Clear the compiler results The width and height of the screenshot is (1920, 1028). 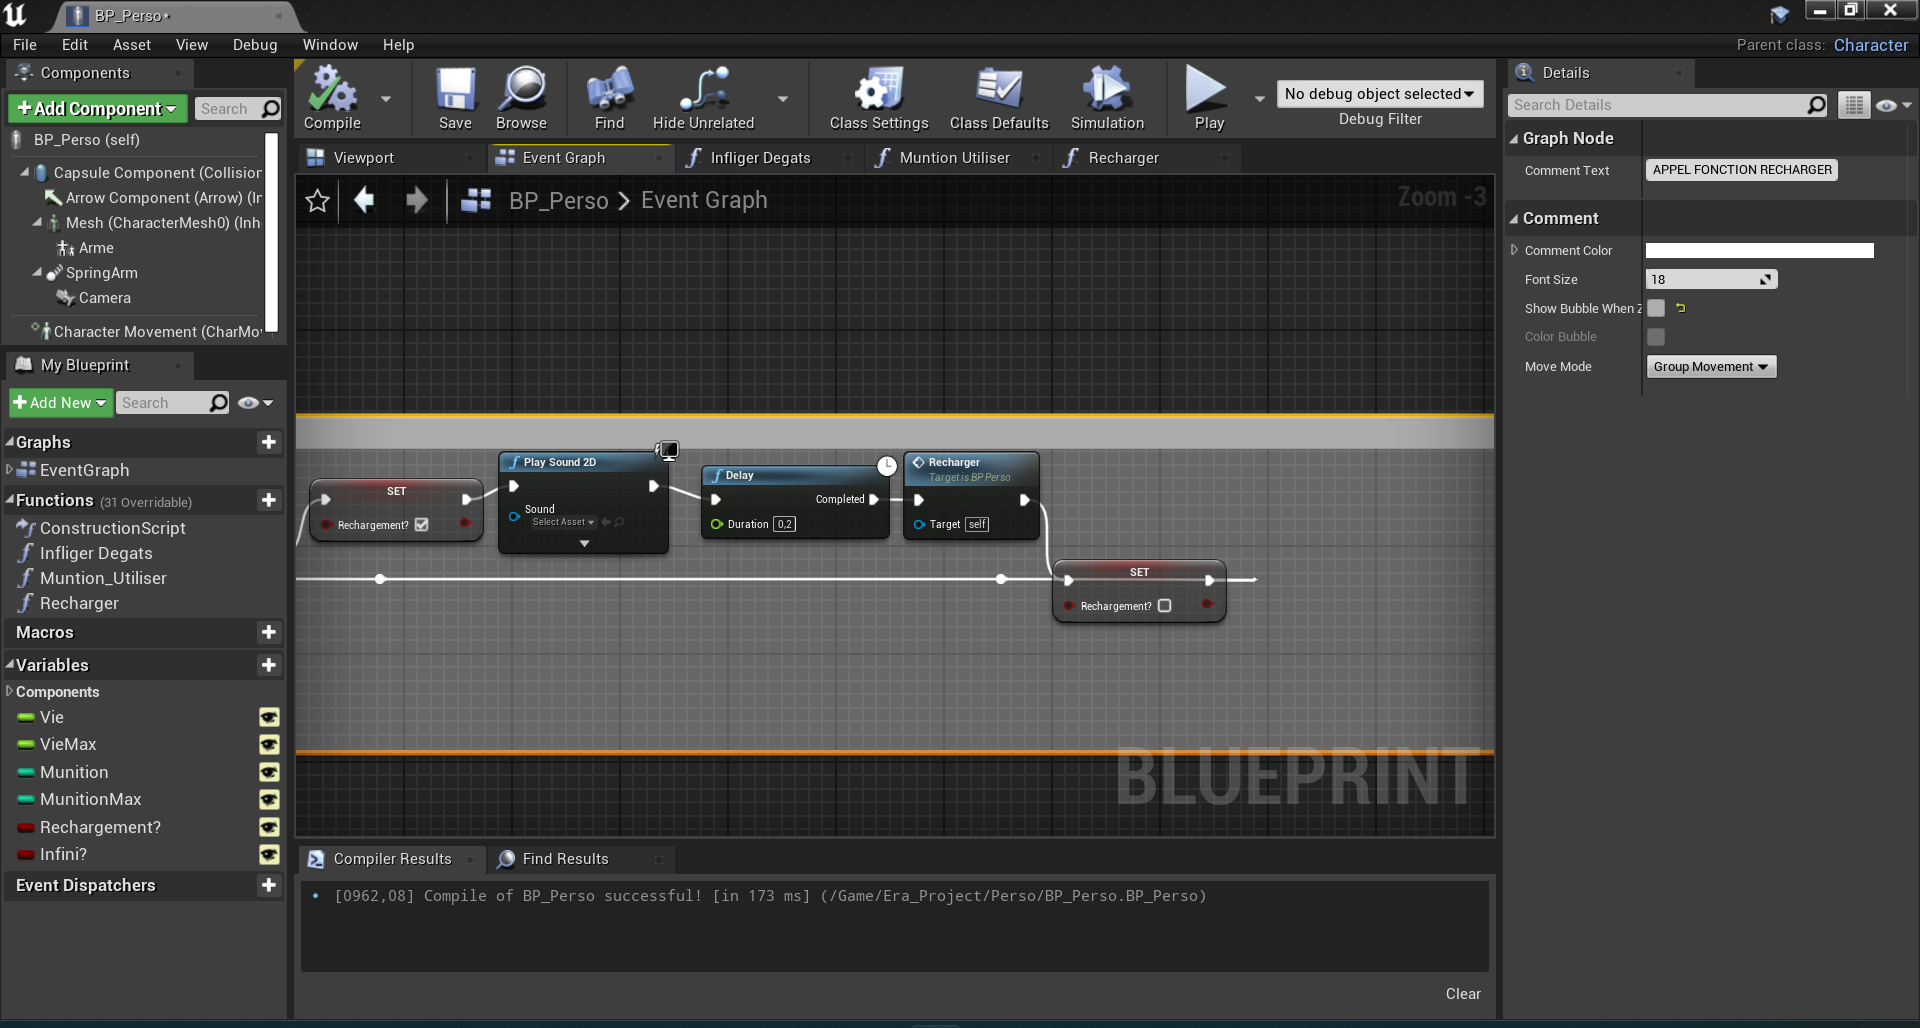point(1462,994)
